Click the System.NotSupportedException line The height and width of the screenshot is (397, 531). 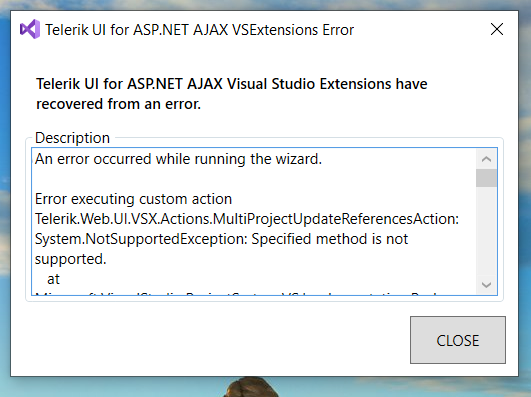[x=221, y=239]
